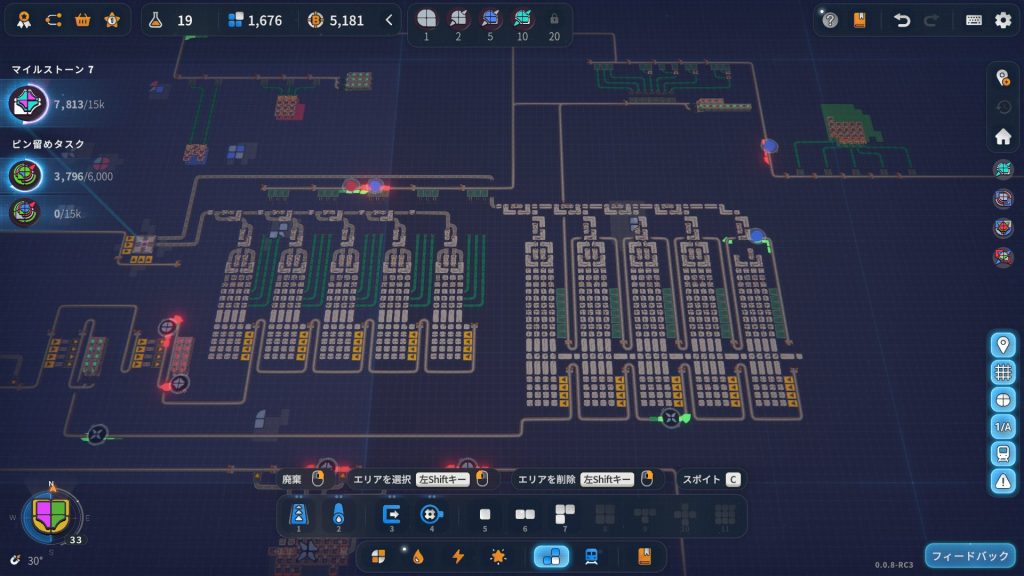Switch to the trains toolbar category tab
The width and height of the screenshot is (1024, 576).
[x=591, y=556]
